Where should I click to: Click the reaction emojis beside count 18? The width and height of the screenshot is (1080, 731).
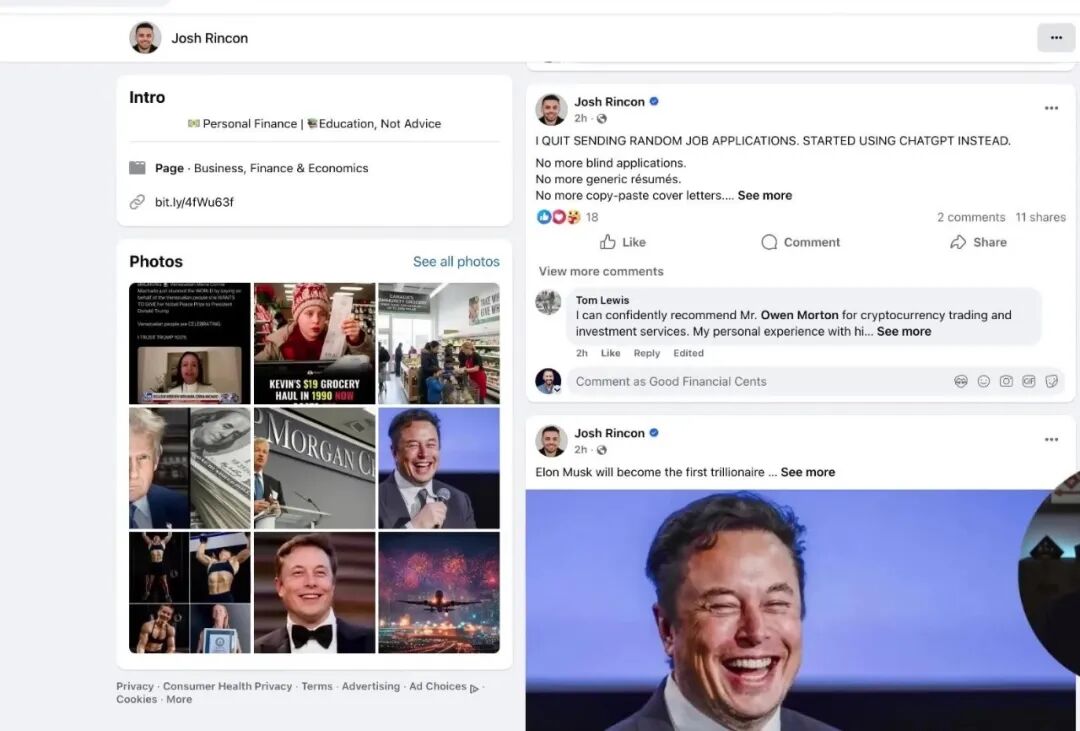click(x=558, y=217)
